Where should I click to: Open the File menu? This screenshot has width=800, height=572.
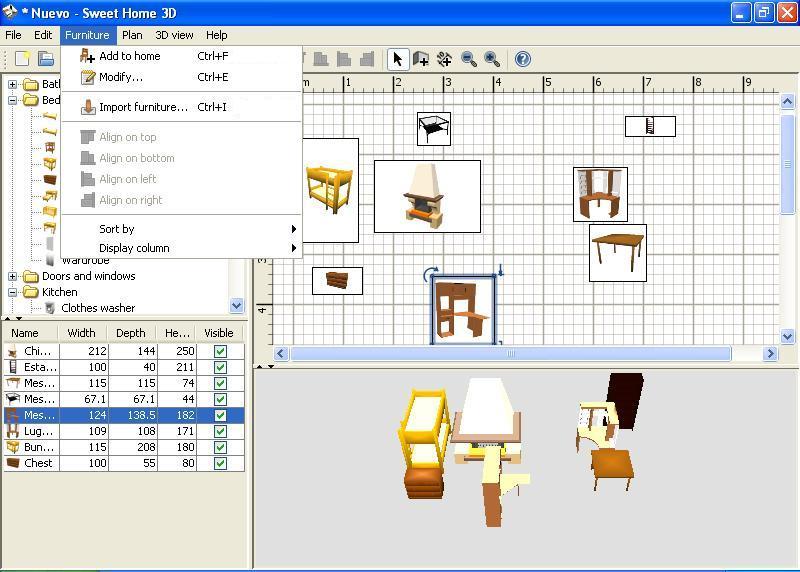(x=13, y=35)
